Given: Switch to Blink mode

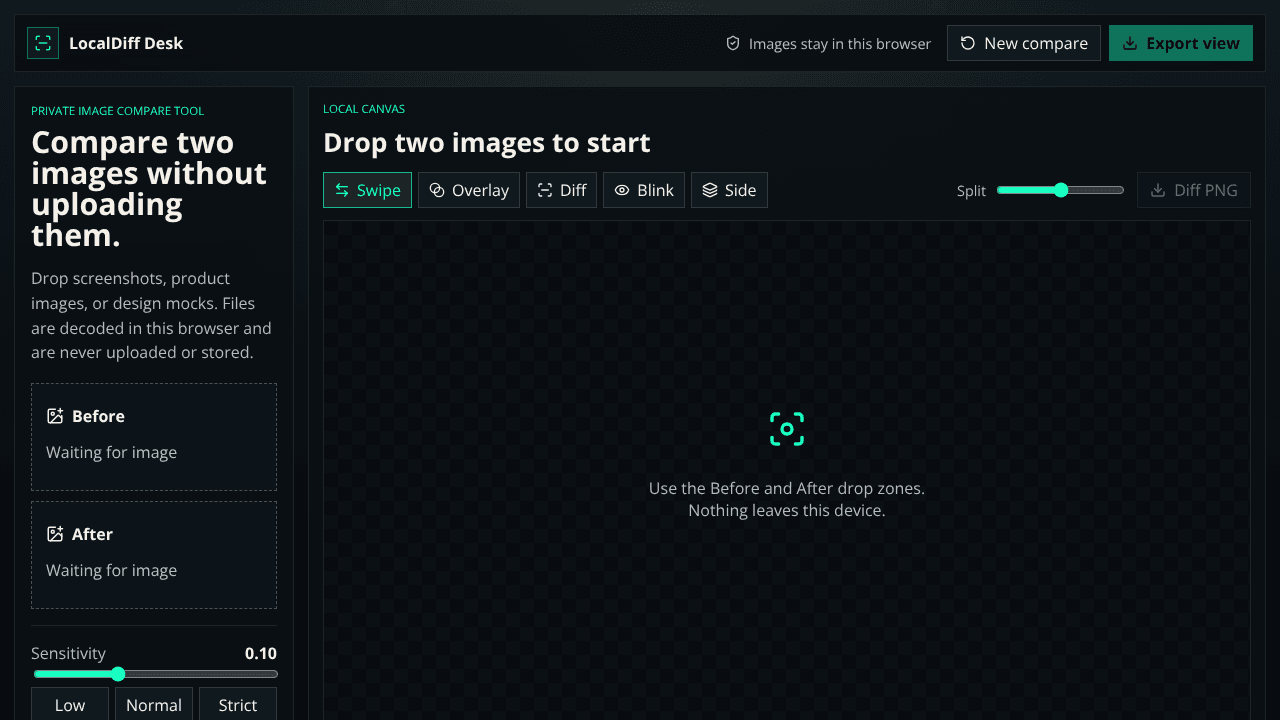Looking at the screenshot, I should pyautogui.click(x=644, y=190).
